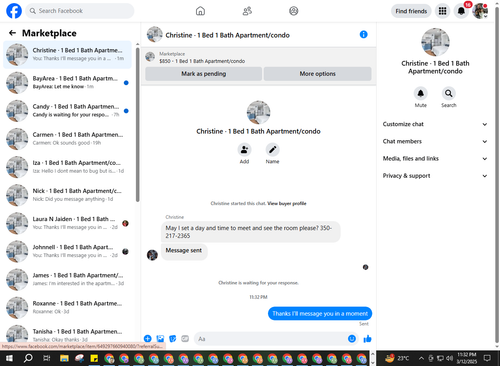Open James conversation in the list
Viewport: 500px width, 366px height.
(x=67, y=279)
